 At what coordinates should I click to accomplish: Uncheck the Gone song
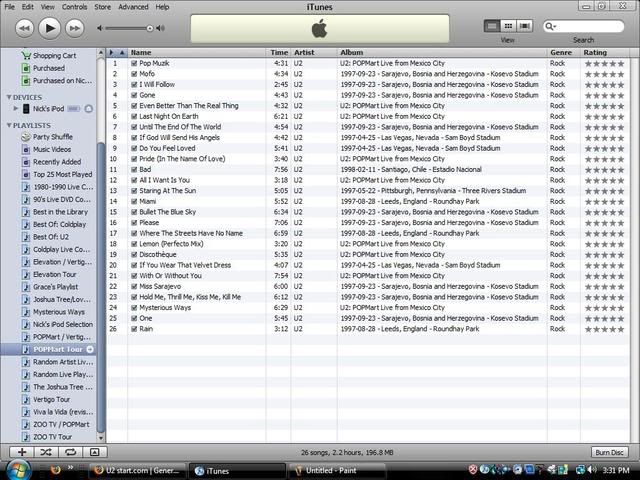tap(134, 95)
